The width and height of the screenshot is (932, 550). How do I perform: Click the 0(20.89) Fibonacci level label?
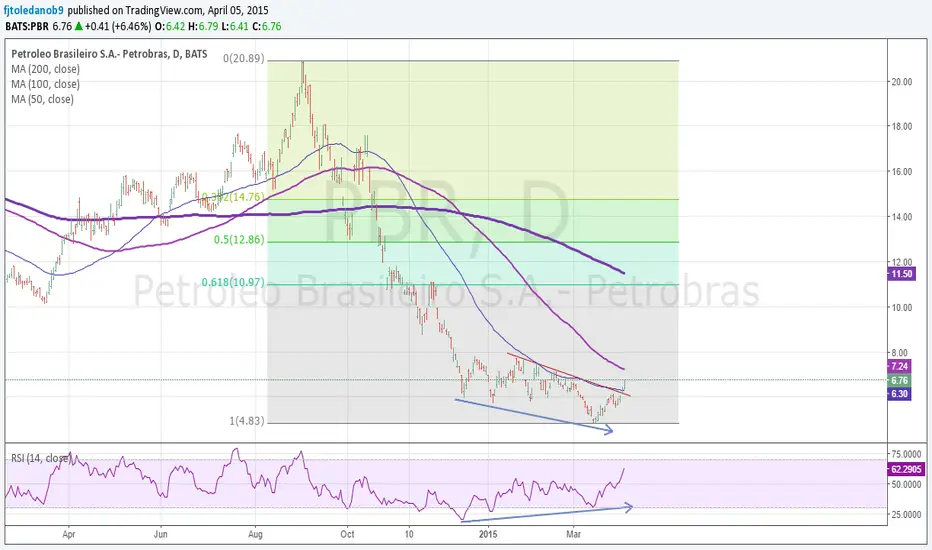click(x=244, y=58)
